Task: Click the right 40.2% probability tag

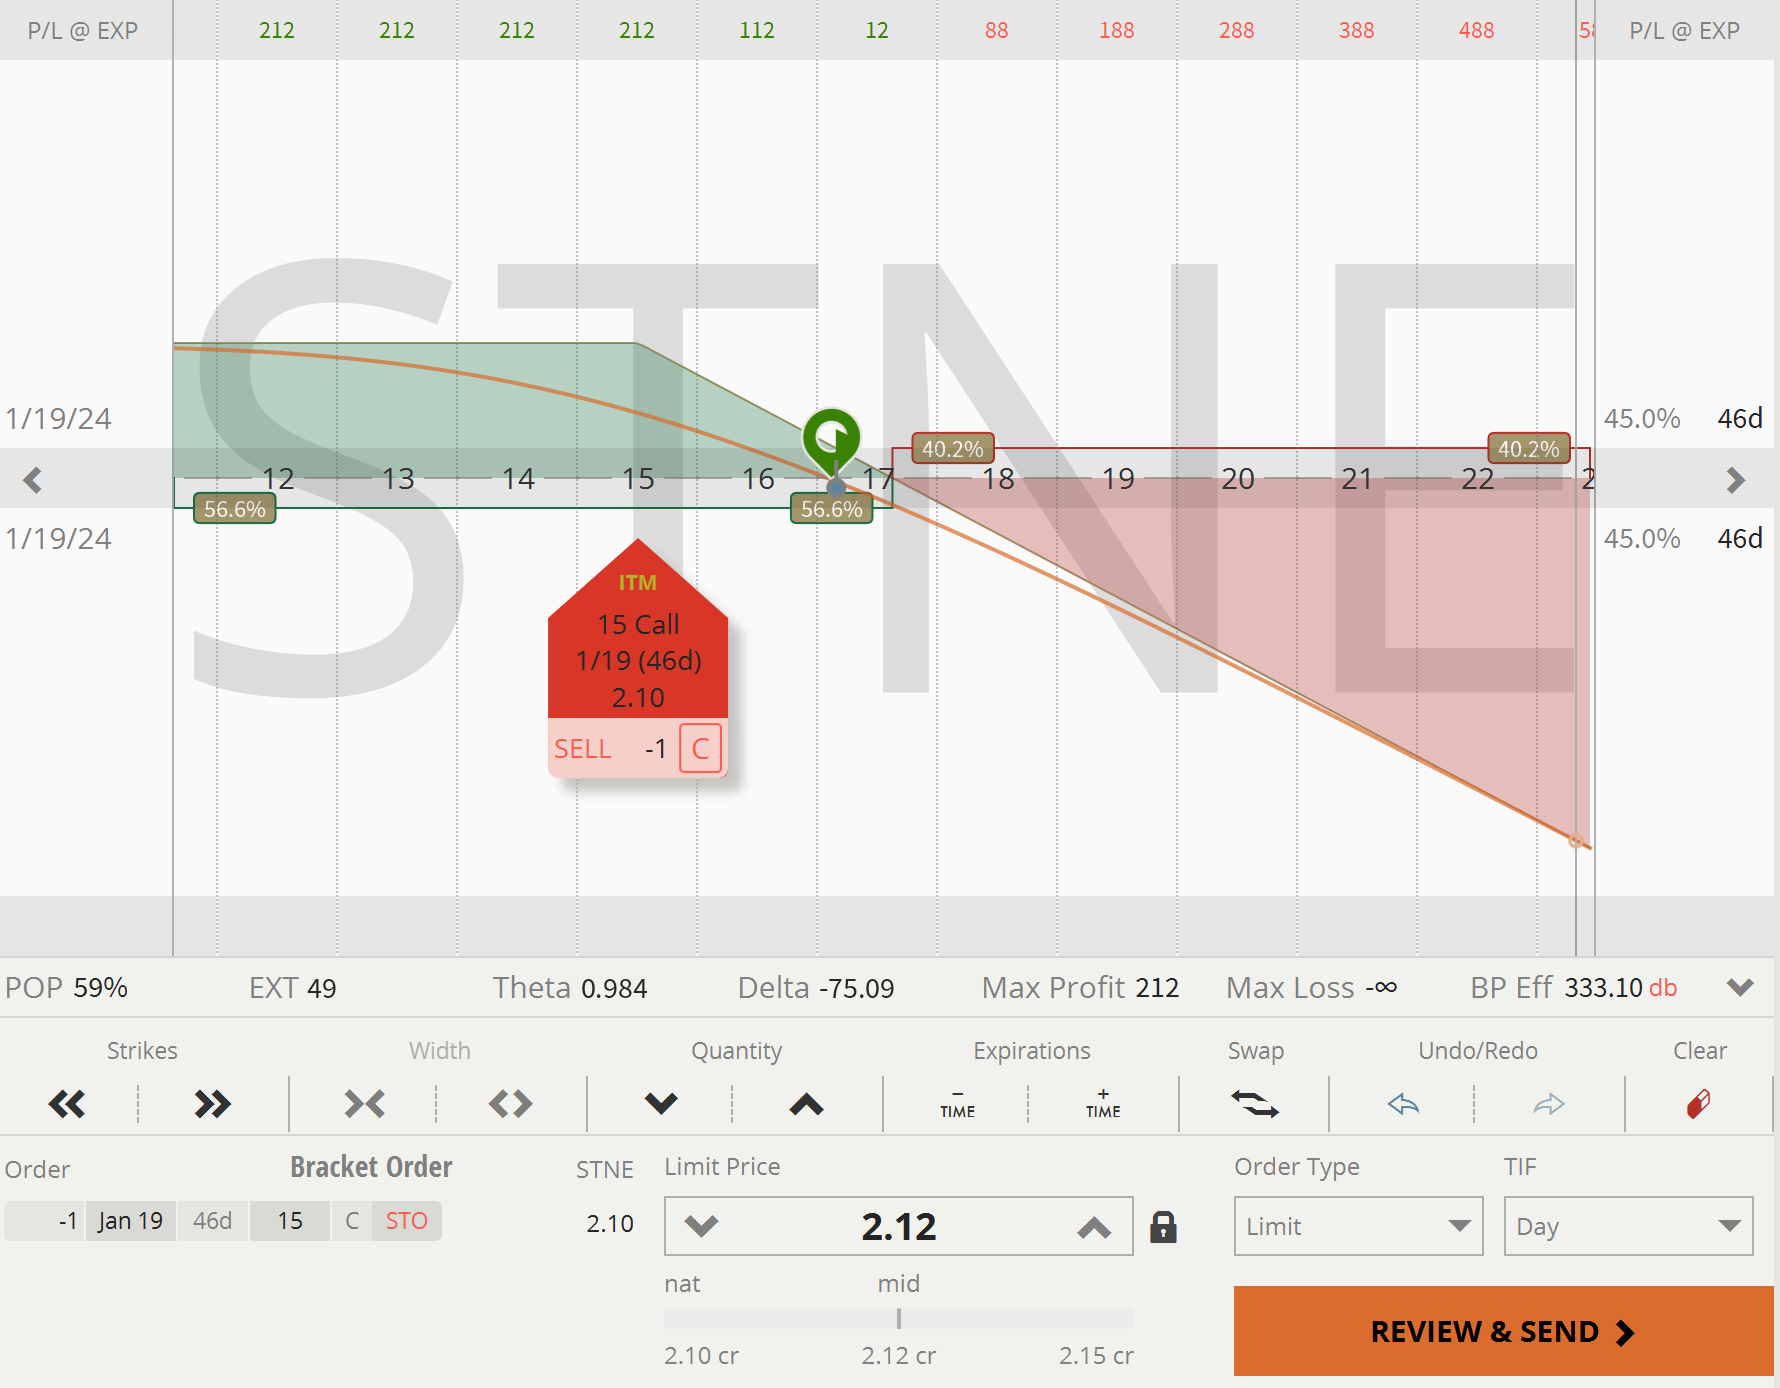Action: pos(1529,449)
